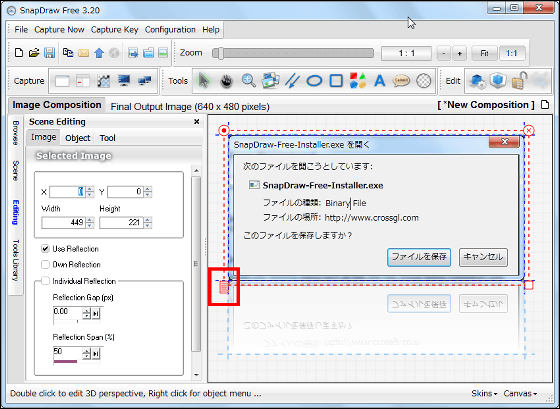Click the Scene Editing panel vertical scrollbar
Screen dimensions: 560x409
[x=196, y=272]
